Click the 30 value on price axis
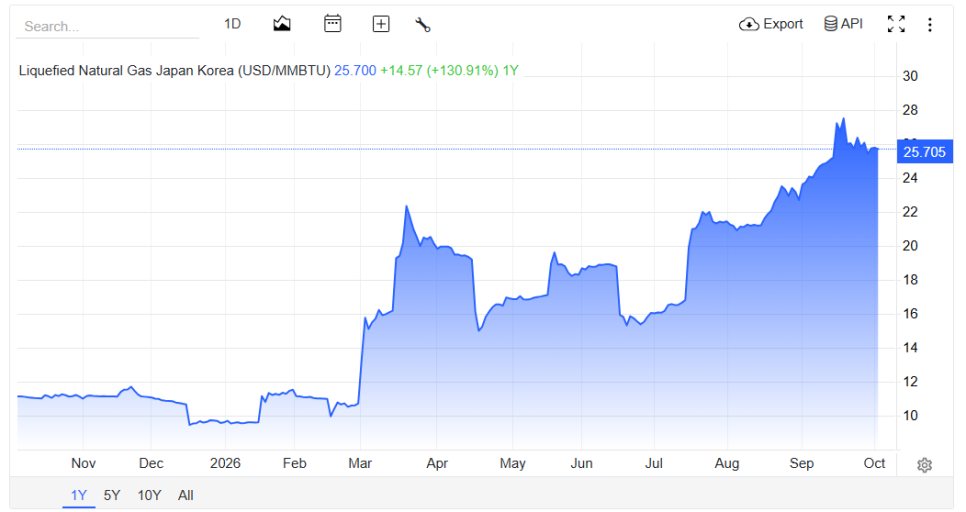This screenshot has height=512, width=966. click(910, 76)
